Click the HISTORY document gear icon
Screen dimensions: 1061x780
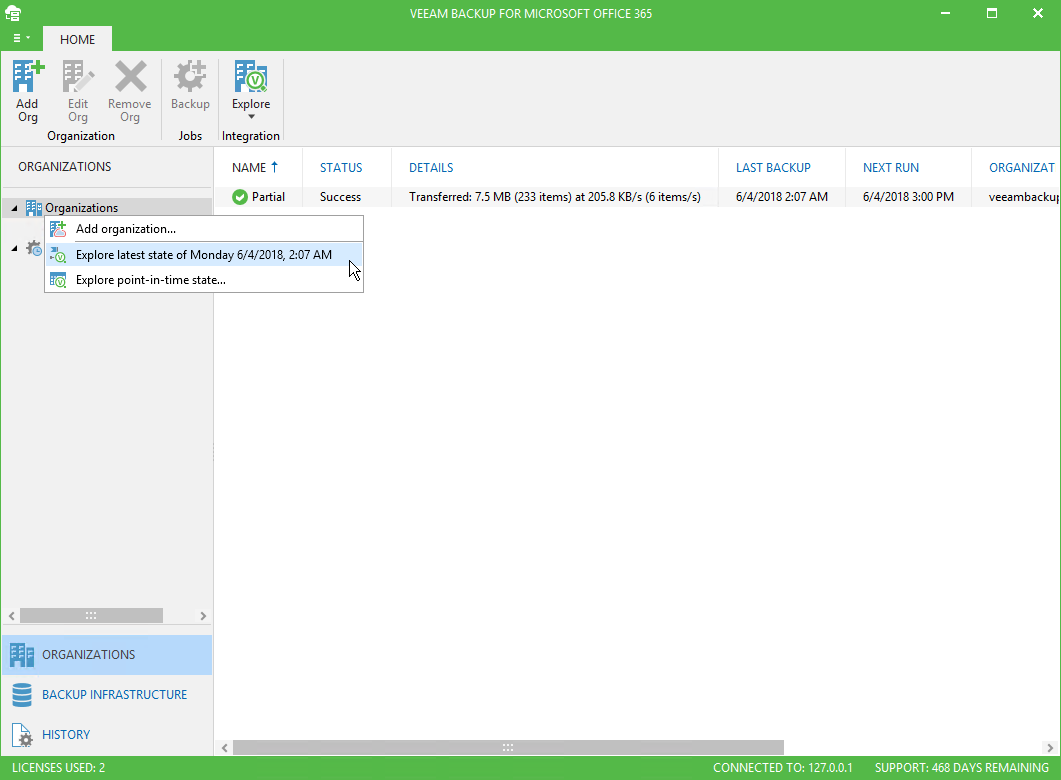click(x=22, y=735)
